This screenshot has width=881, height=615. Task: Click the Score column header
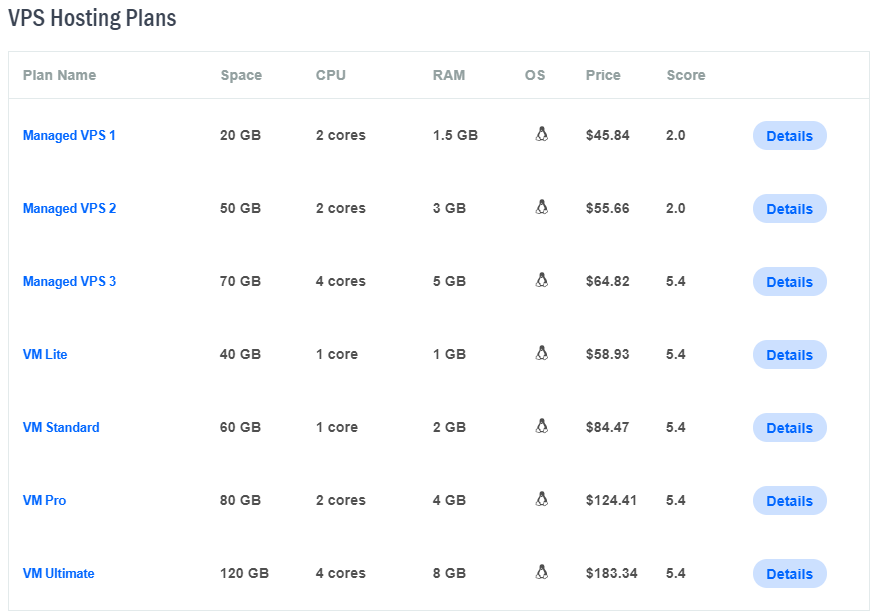tap(685, 75)
